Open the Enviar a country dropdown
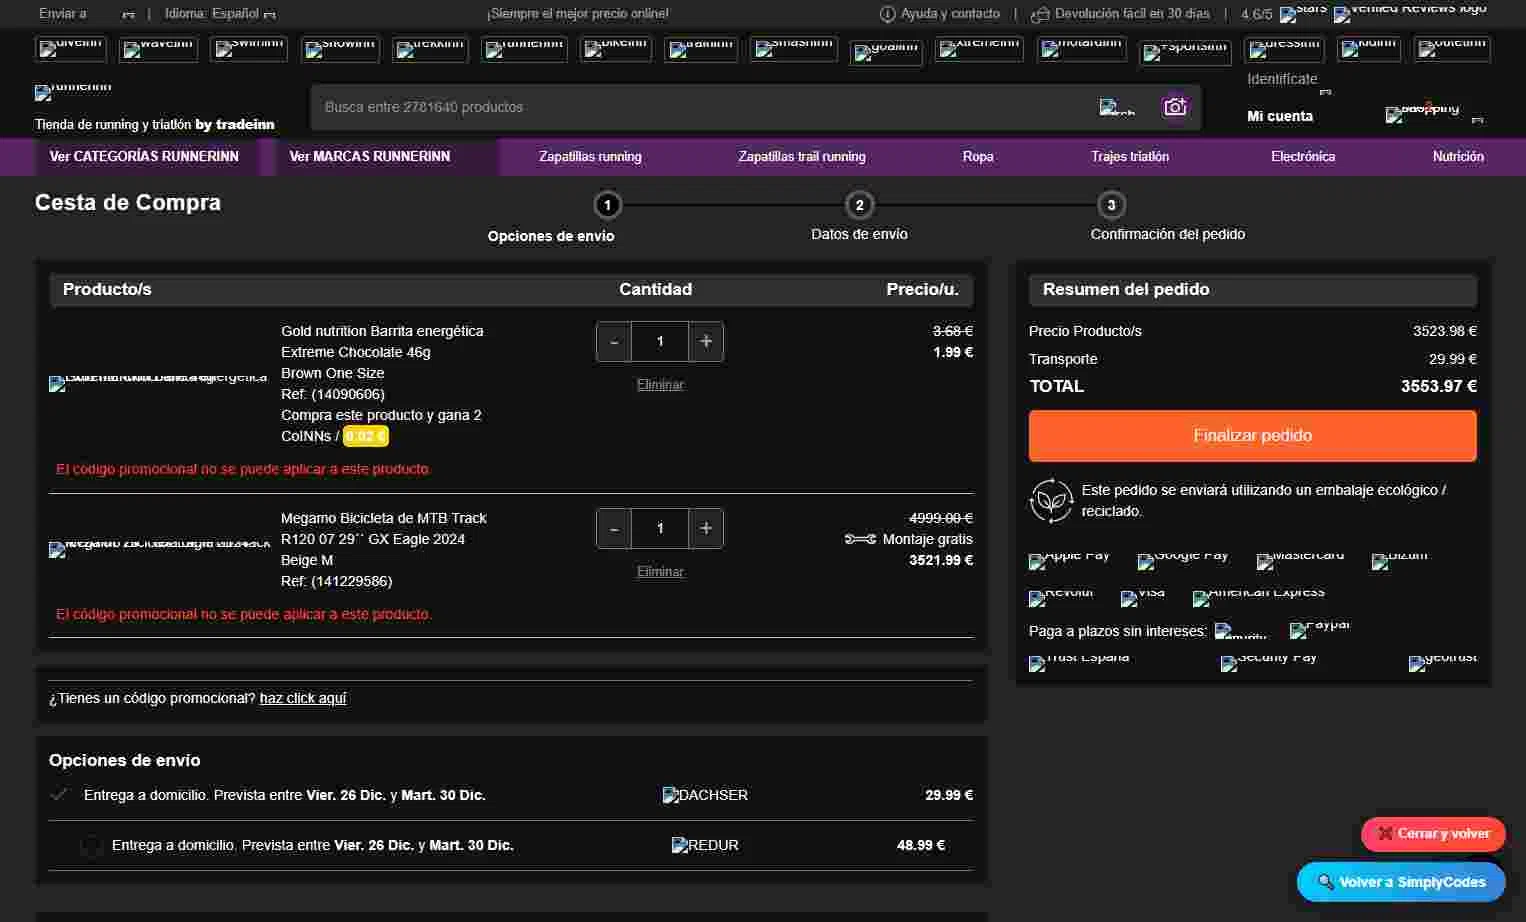The width and height of the screenshot is (1526, 922). click(x=87, y=14)
